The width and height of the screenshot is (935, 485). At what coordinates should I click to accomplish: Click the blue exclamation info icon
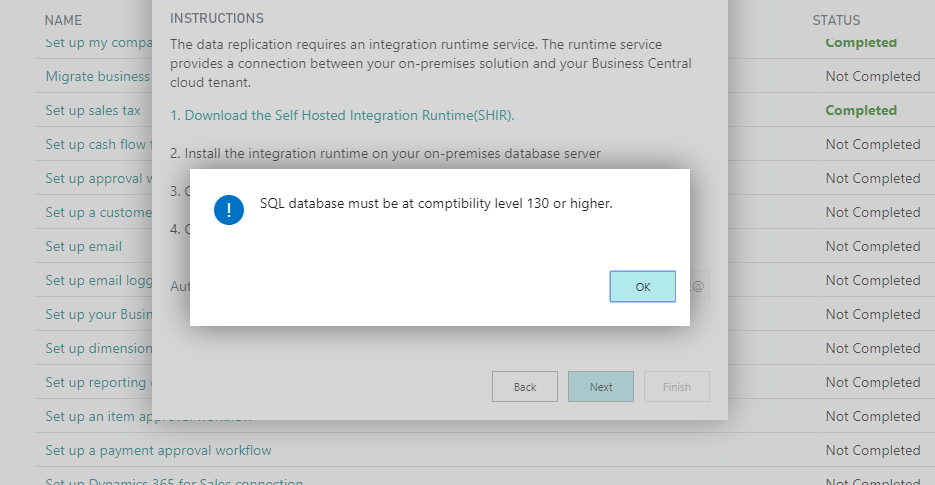229,209
